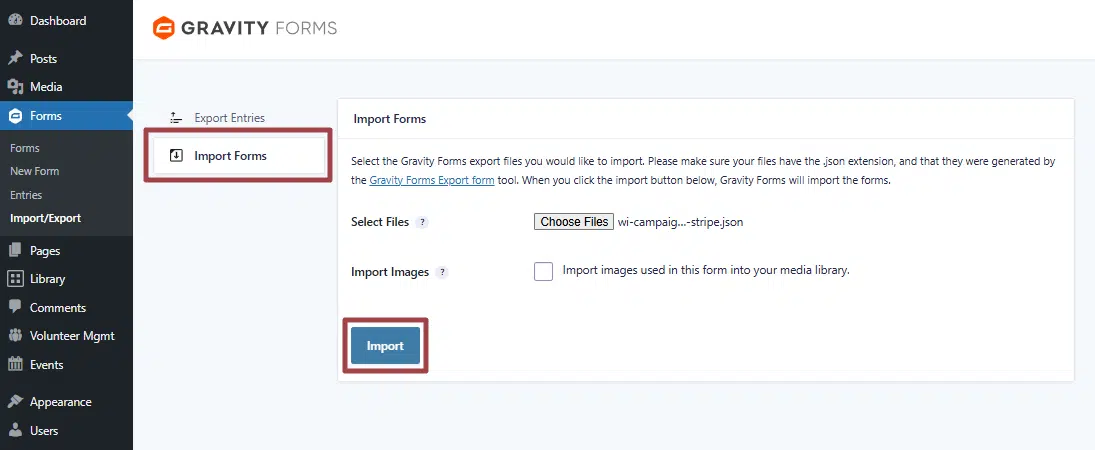
Task: Follow the Gravity Forms Export form link
Action: (431, 181)
